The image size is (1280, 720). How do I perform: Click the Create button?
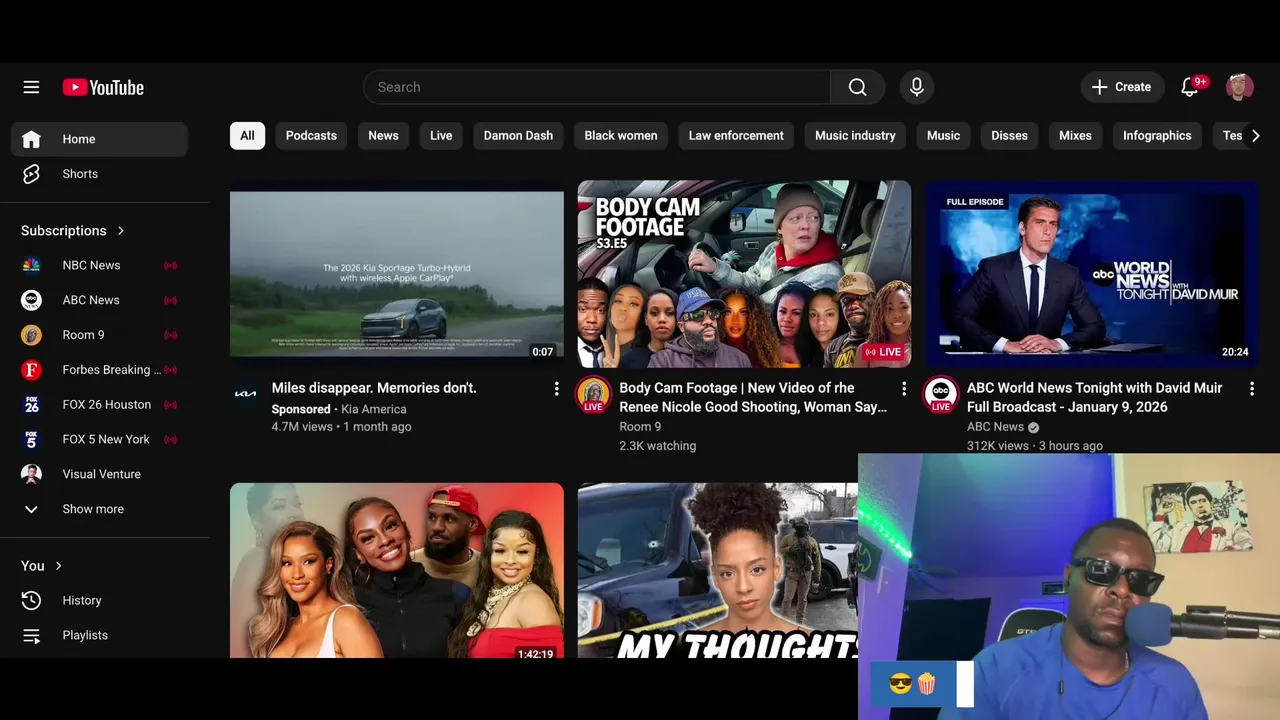1122,87
